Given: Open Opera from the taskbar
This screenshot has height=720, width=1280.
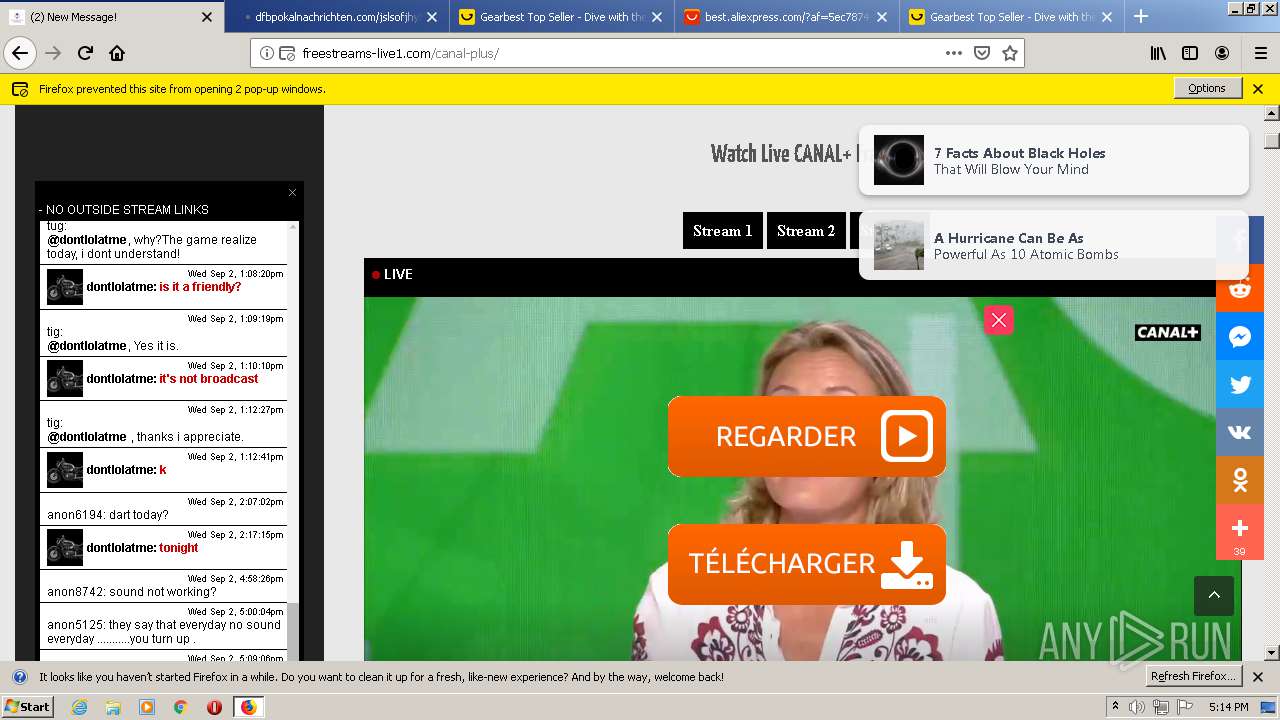Looking at the screenshot, I should point(214,707).
